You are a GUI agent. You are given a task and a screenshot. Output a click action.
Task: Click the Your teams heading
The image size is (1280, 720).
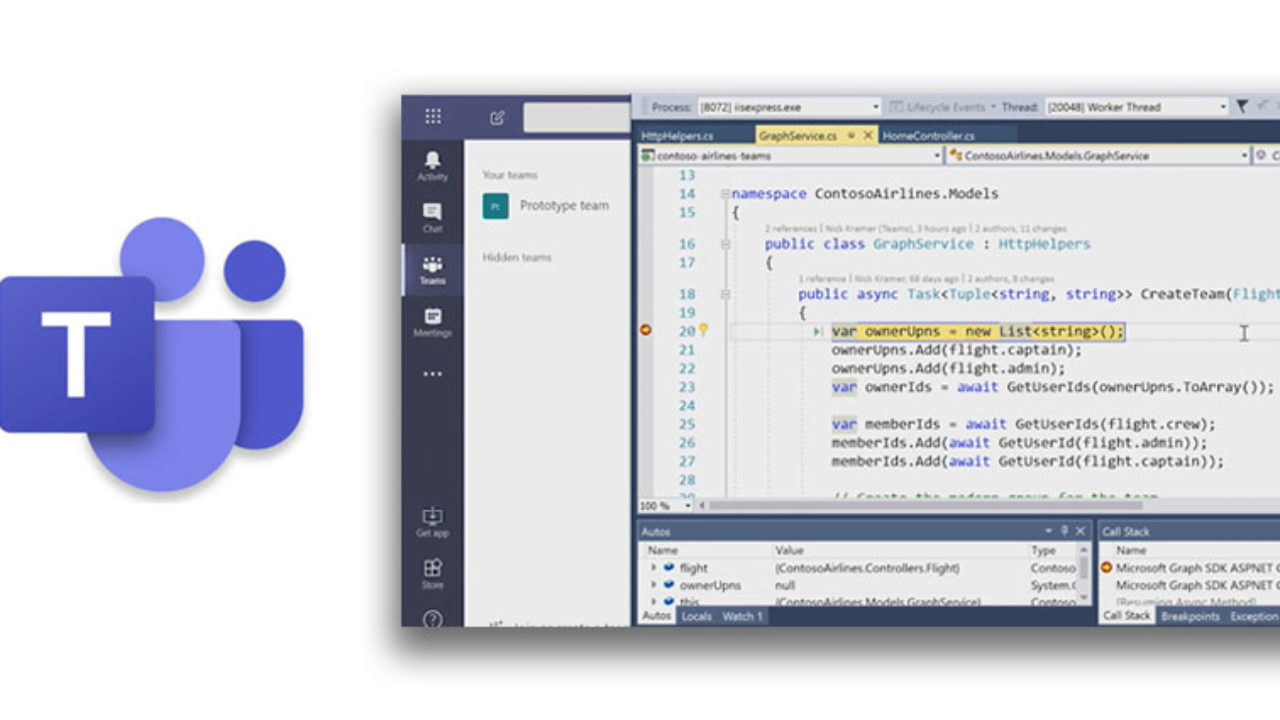[x=510, y=175]
